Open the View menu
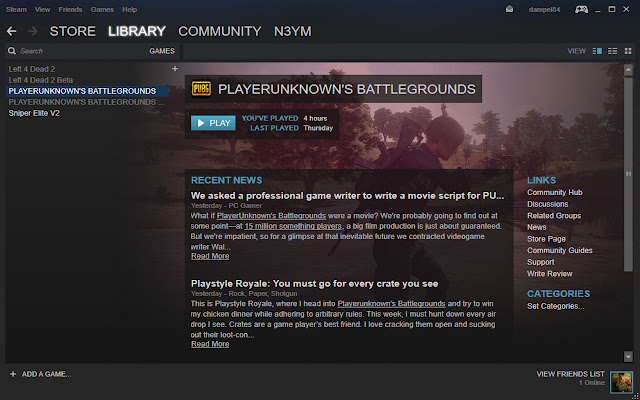The width and height of the screenshot is (640, 400). click(x=42, y=9)
